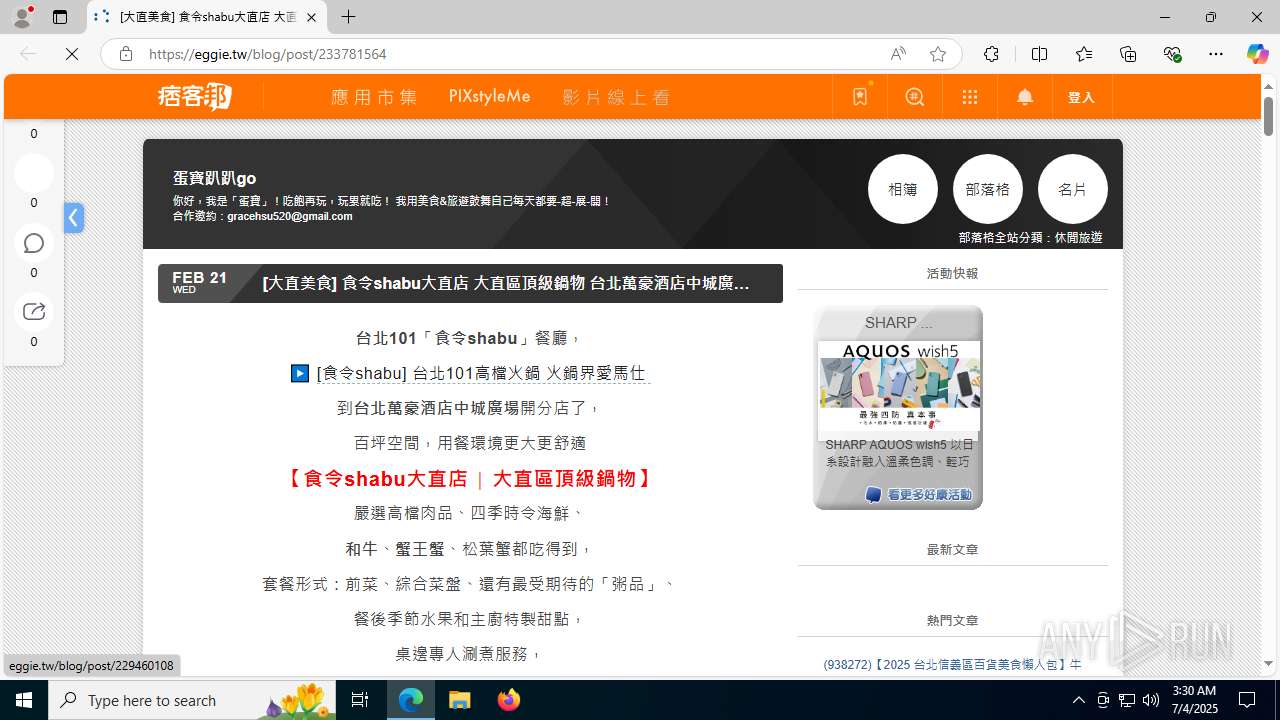The image size is (1280, 720).
Task: Add this page to favorites star
Action: point(938,54)
